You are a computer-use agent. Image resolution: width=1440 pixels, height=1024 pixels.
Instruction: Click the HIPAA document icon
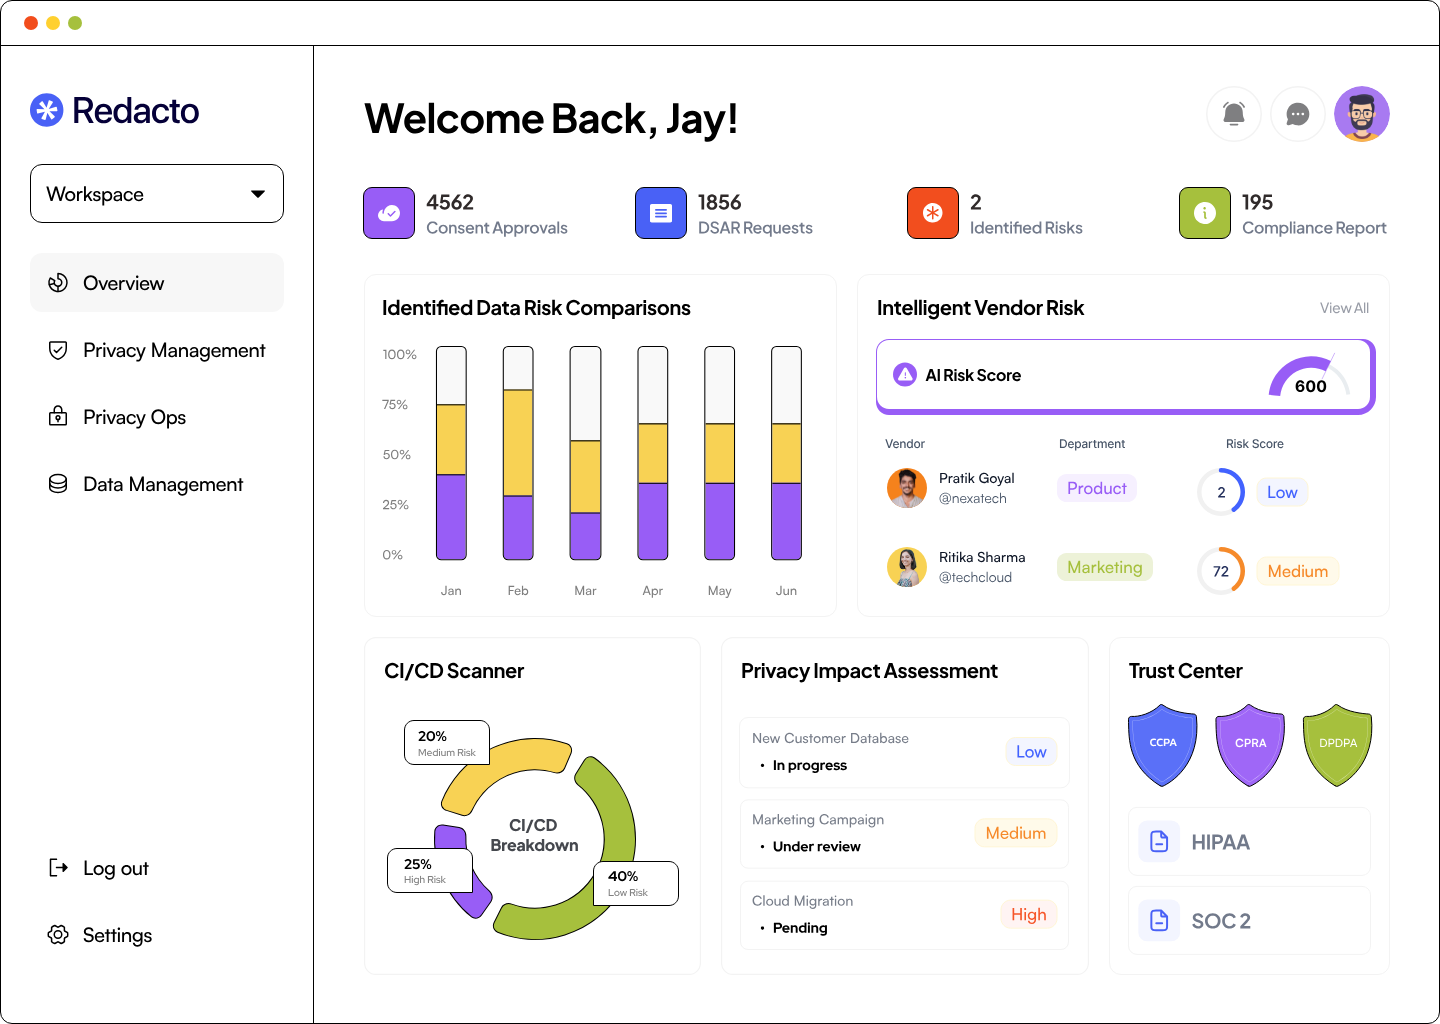pos(1159,842)
